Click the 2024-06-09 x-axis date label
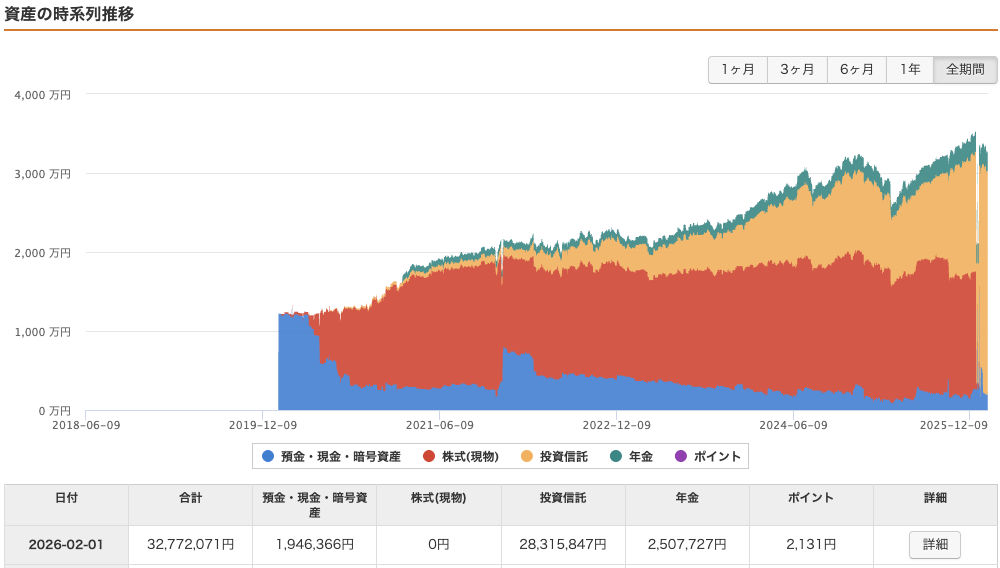The height and width of the screenshot is (568, 1000). pos(793,425)
